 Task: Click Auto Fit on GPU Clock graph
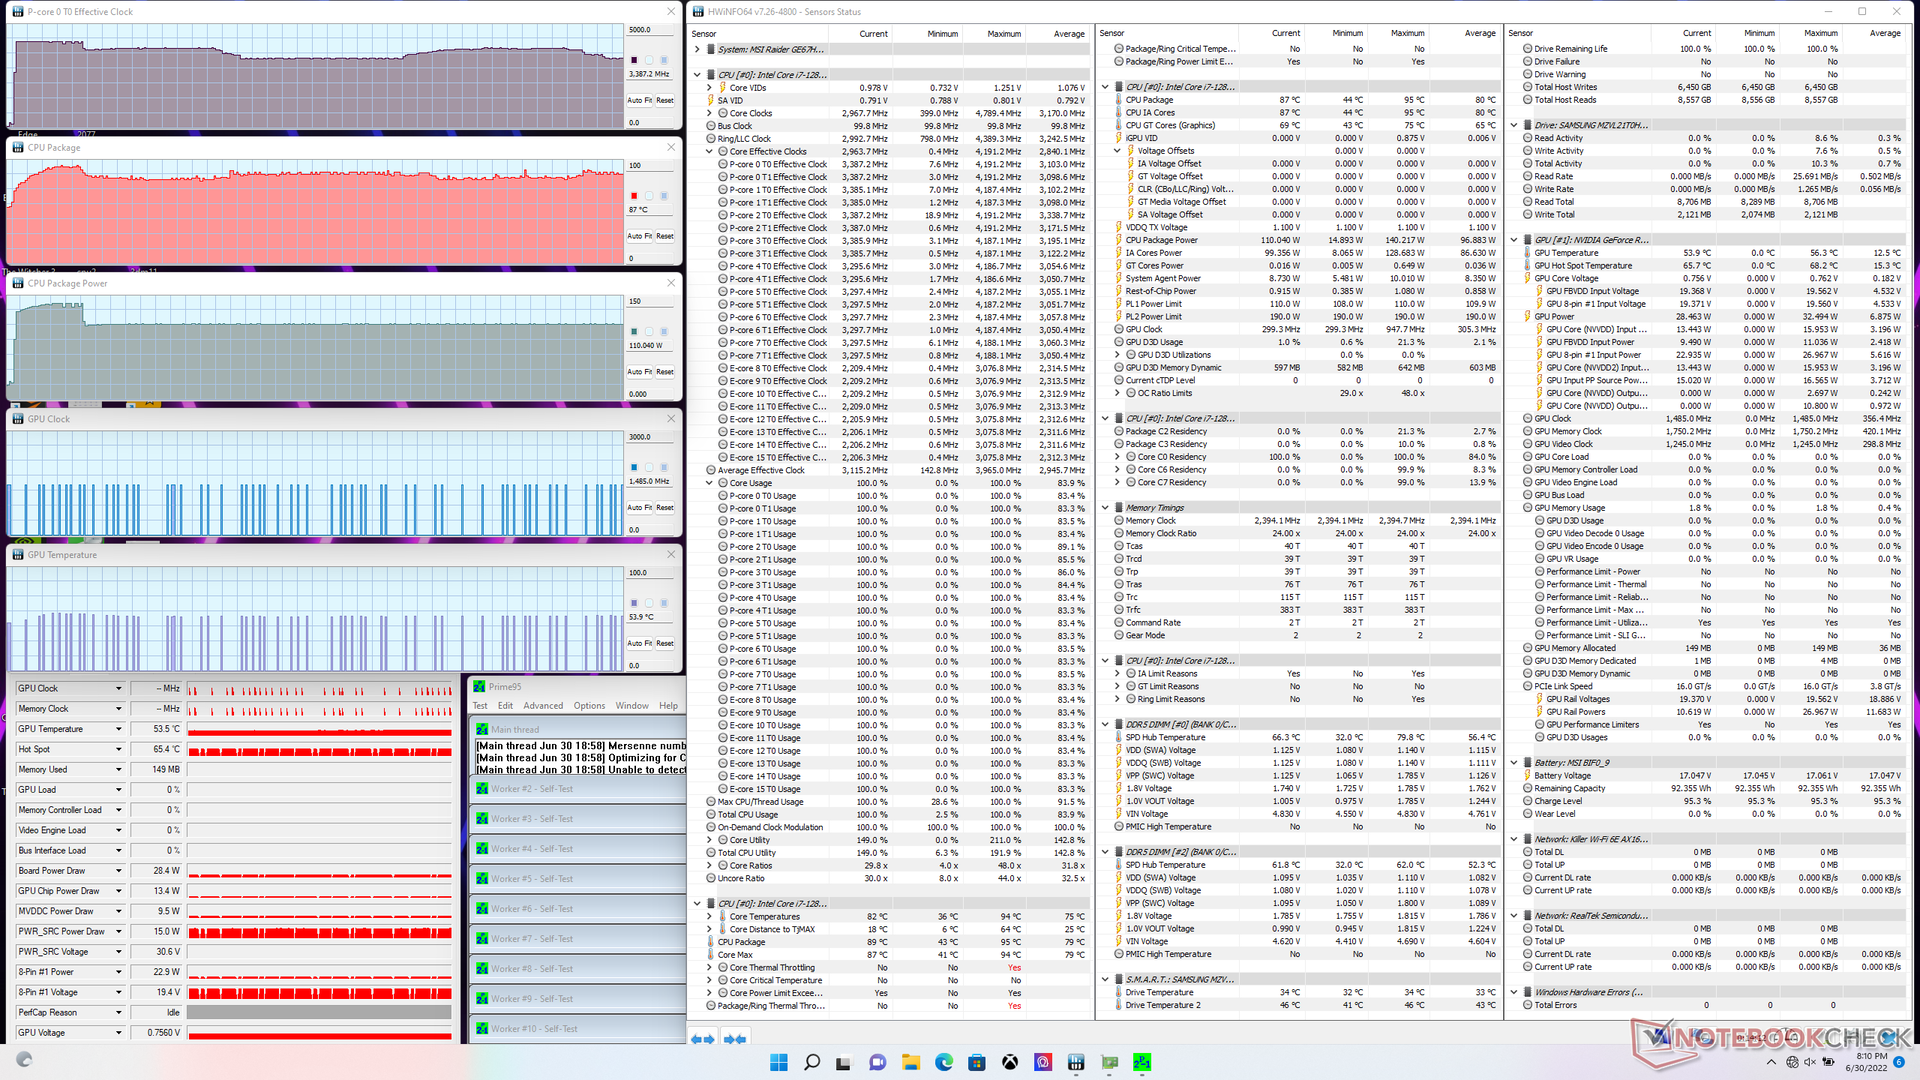coord(640,508)
